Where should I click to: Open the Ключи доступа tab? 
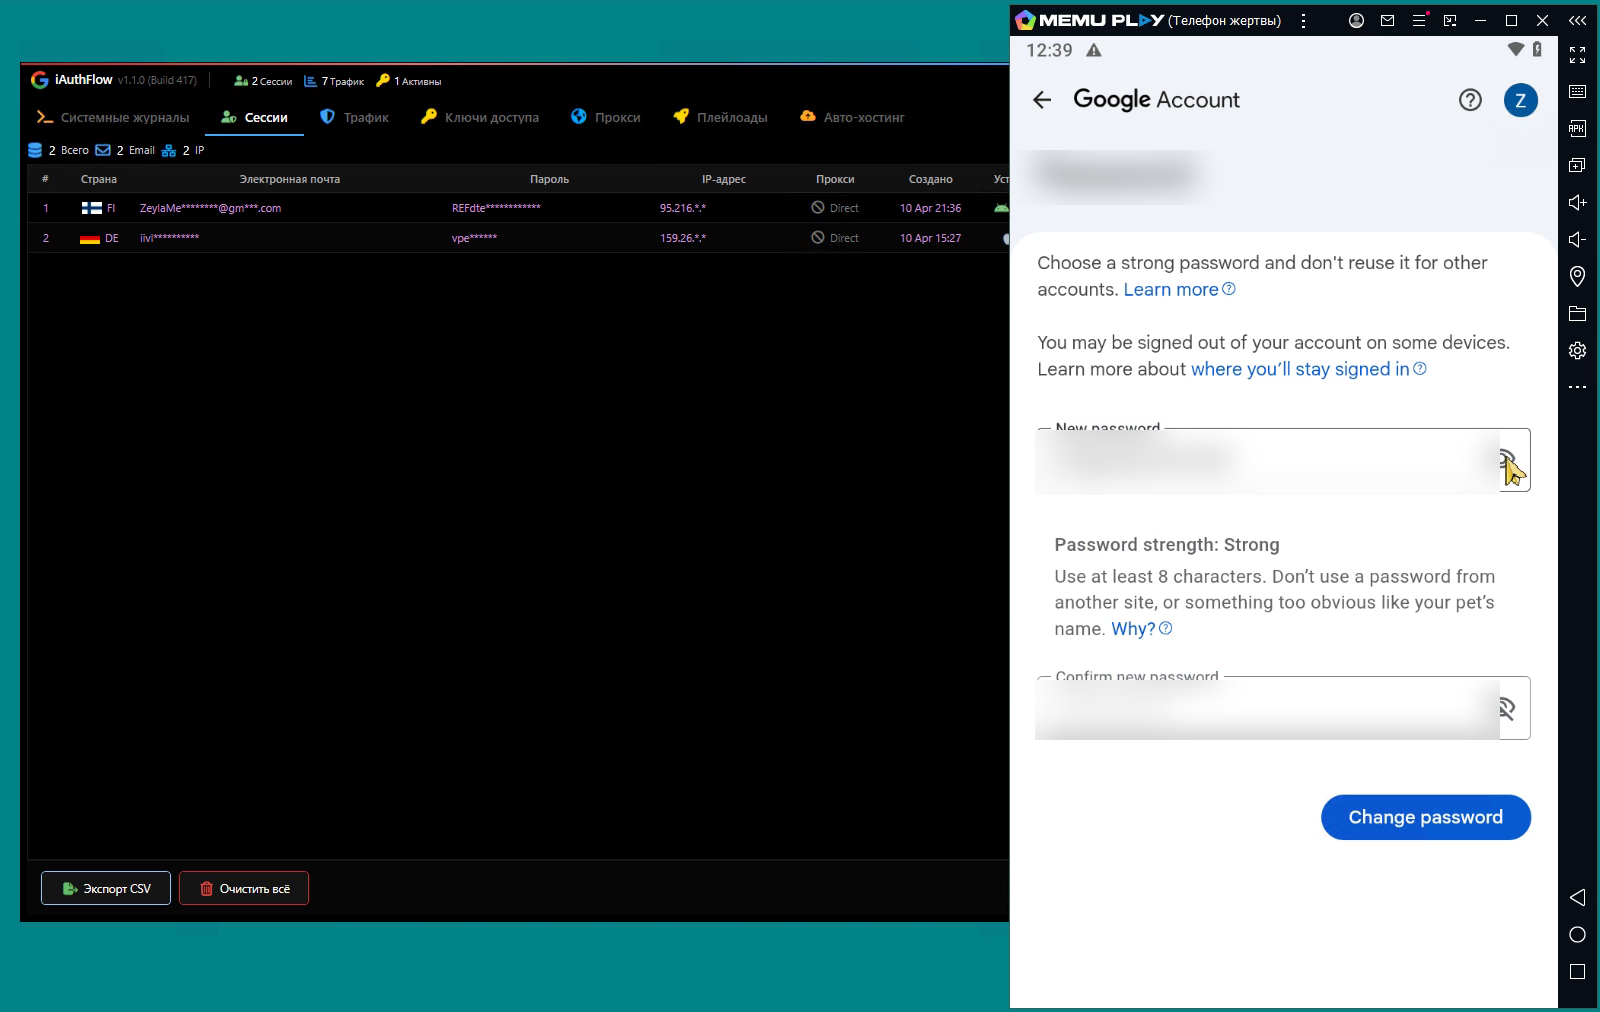[x=480, y=117]
